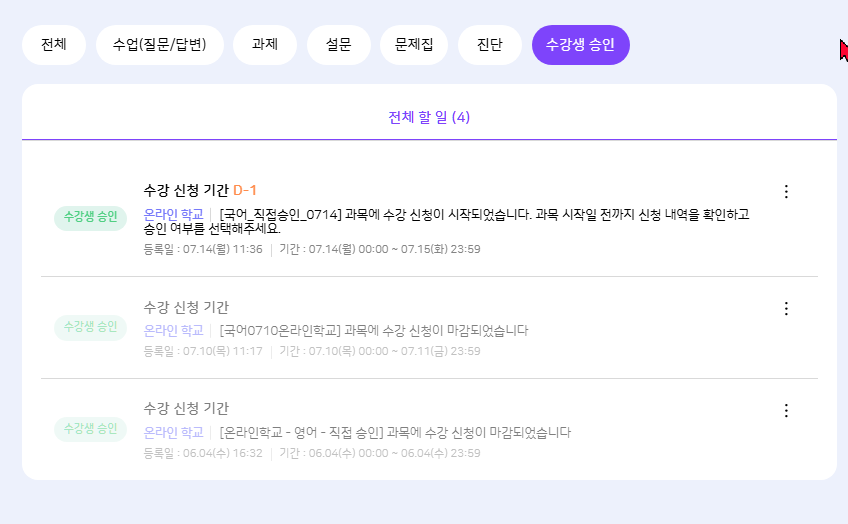Open the three-dot menu for 영어 직접 승인 item
The width and height of the screenshot is (848, 524).
tap(785, 410)
